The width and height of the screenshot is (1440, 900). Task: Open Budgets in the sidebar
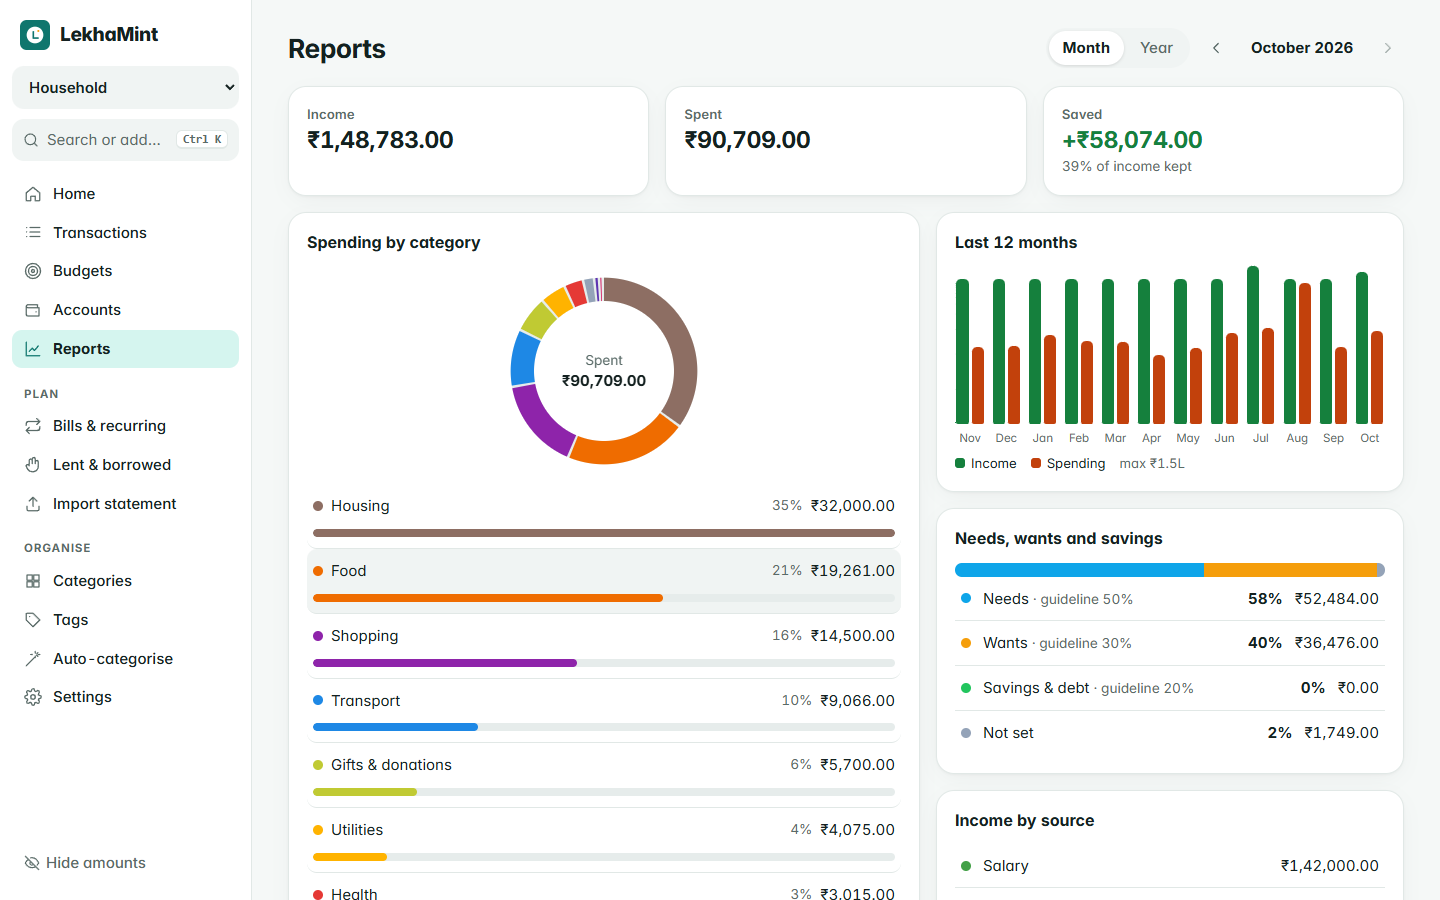tap(126, 271)
